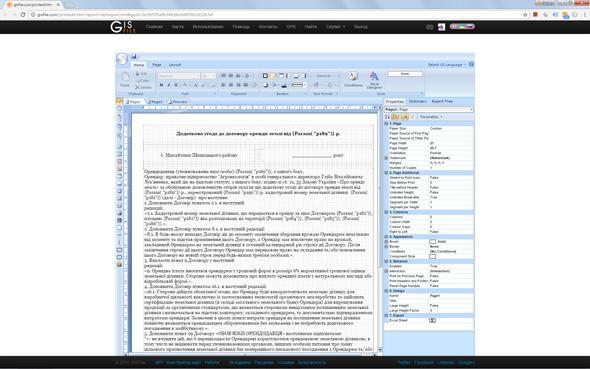Open the Preview tab of the report
The height and width of the screenshot is (369, 590).
click(x=178, y=102)
